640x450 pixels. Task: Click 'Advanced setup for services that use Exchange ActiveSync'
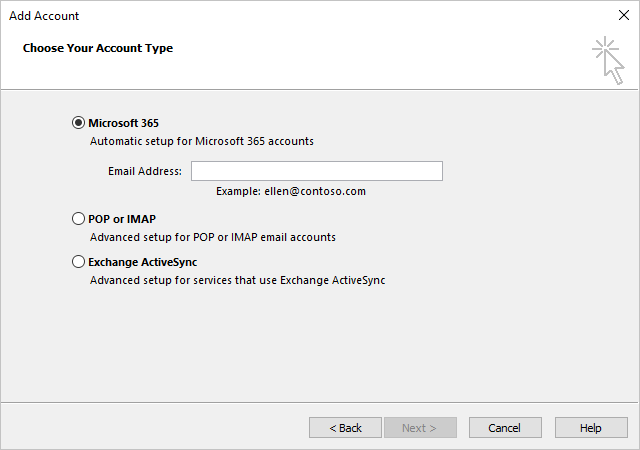(x=238, y=280)
